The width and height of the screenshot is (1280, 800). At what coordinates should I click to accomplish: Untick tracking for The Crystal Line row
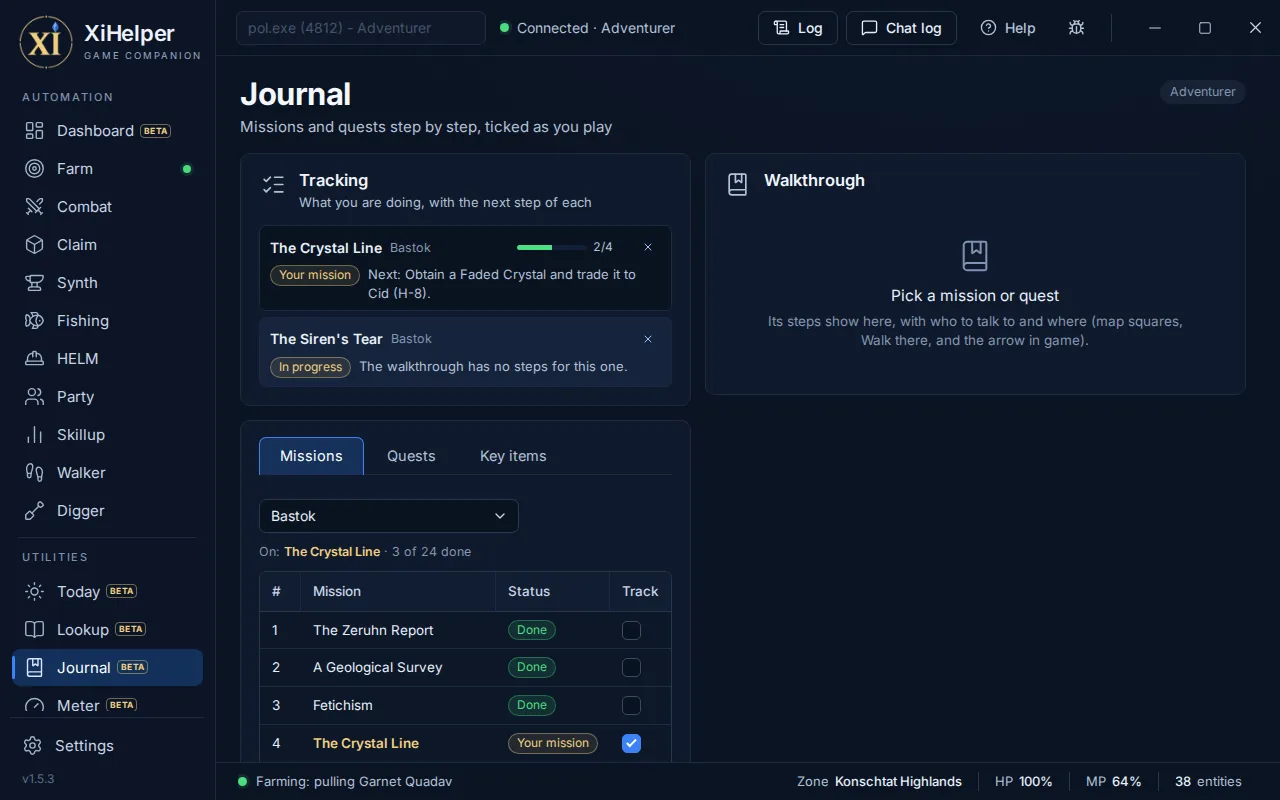[631, 743]
